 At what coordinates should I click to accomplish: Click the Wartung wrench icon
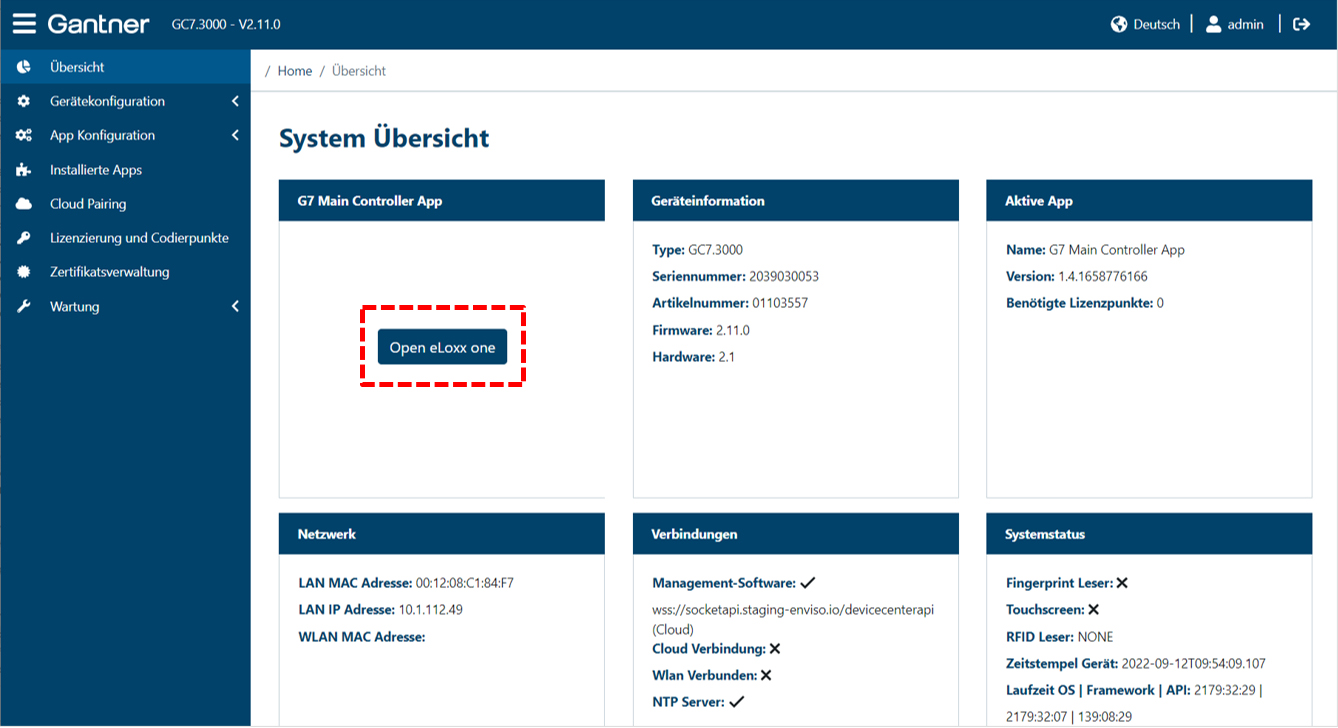pos(24,306)
